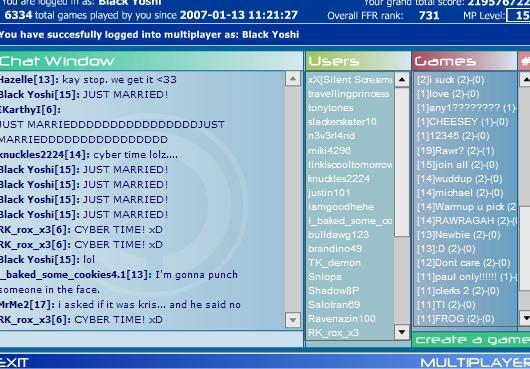Click the Users list scroll down arrow
Viewport: 530px width, 369px height.
(x=402, y=332)
